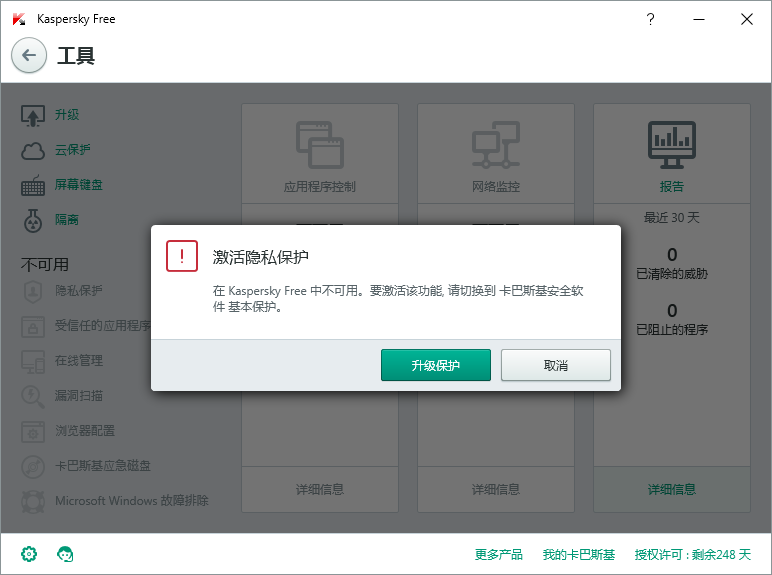Select 隐私保护 in the unavailable list
Image resolution: width=772 pixels, height=575 pixels.
(78, 291)
